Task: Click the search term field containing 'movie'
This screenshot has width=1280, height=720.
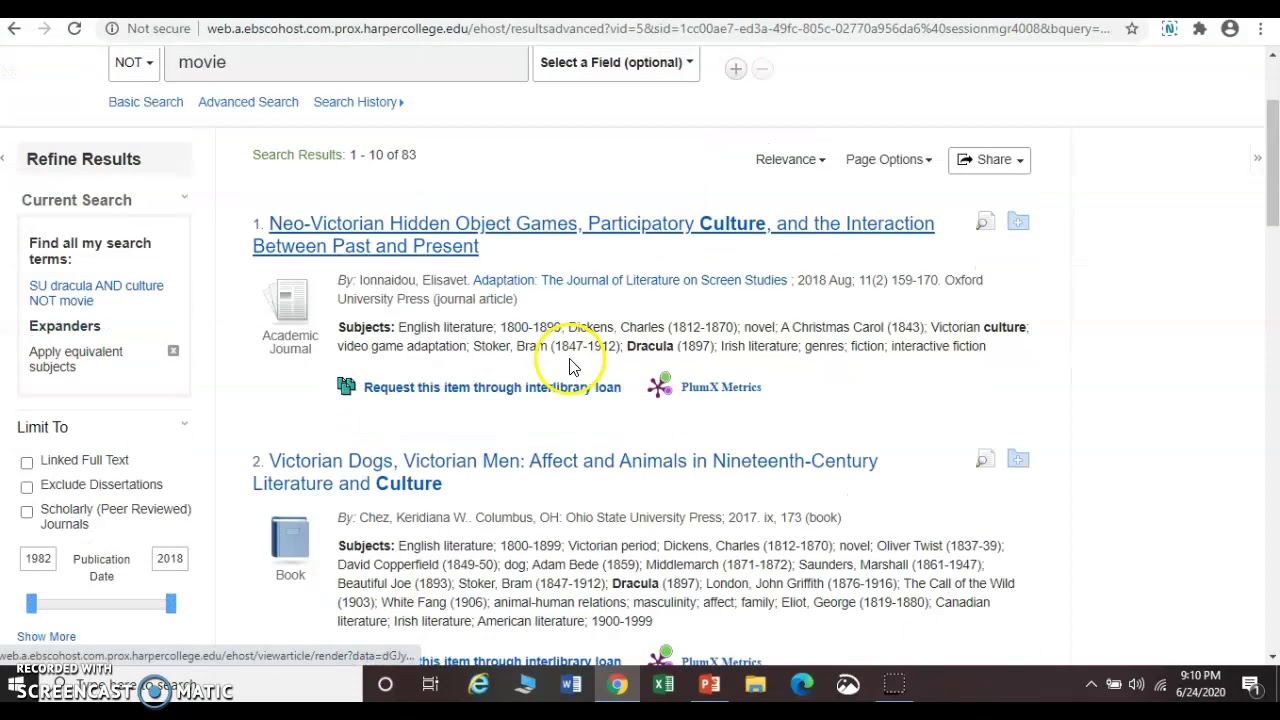Action: pyautogui.click(x=346, y=62)
